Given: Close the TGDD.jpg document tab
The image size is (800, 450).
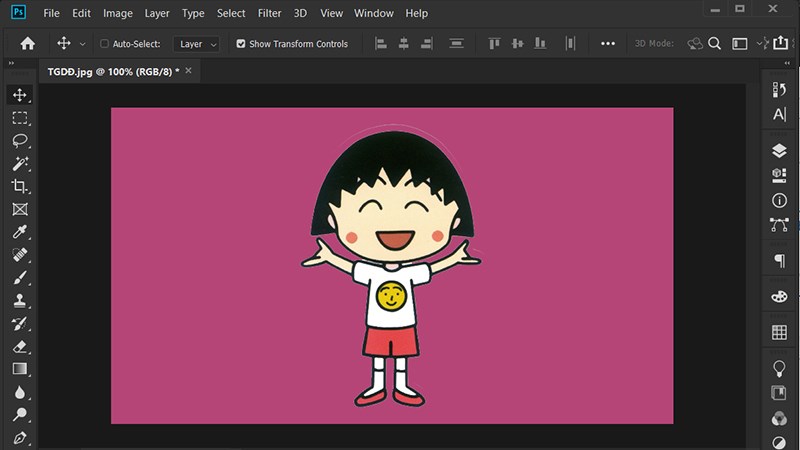Looking at the screenshot, I should [190, 72].
